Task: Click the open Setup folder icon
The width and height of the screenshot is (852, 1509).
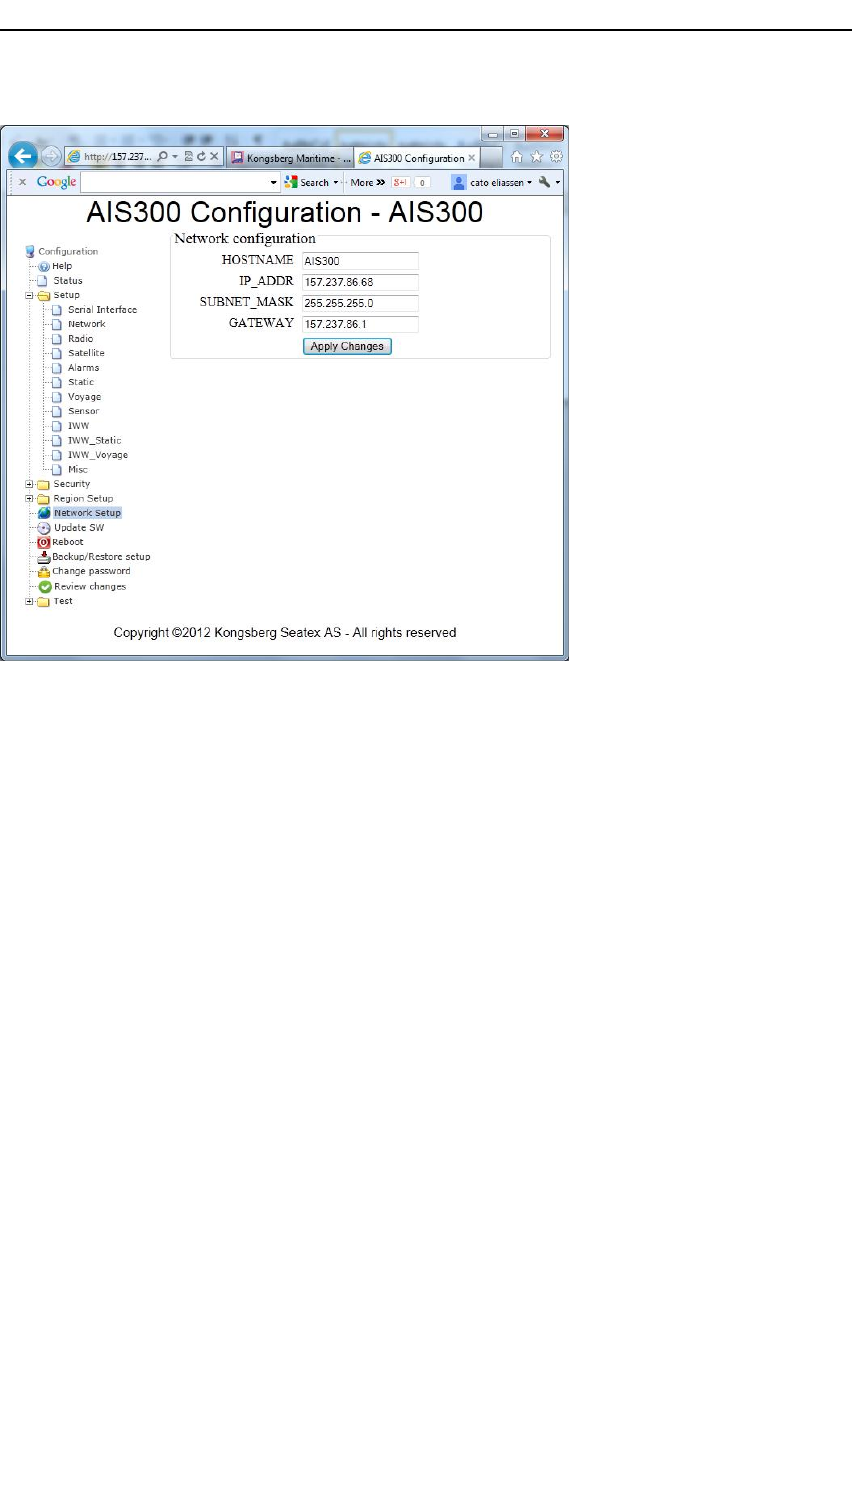Action: pos(44,296)
